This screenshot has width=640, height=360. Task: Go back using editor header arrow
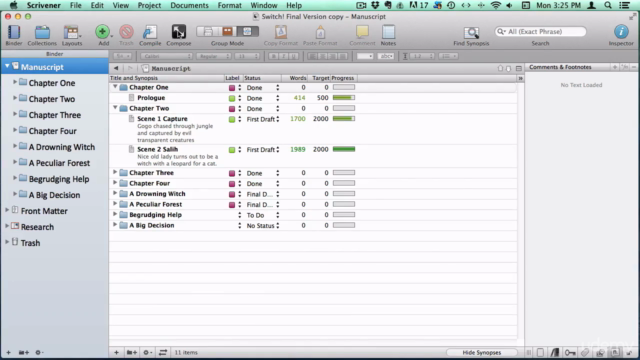click(116, 68)
